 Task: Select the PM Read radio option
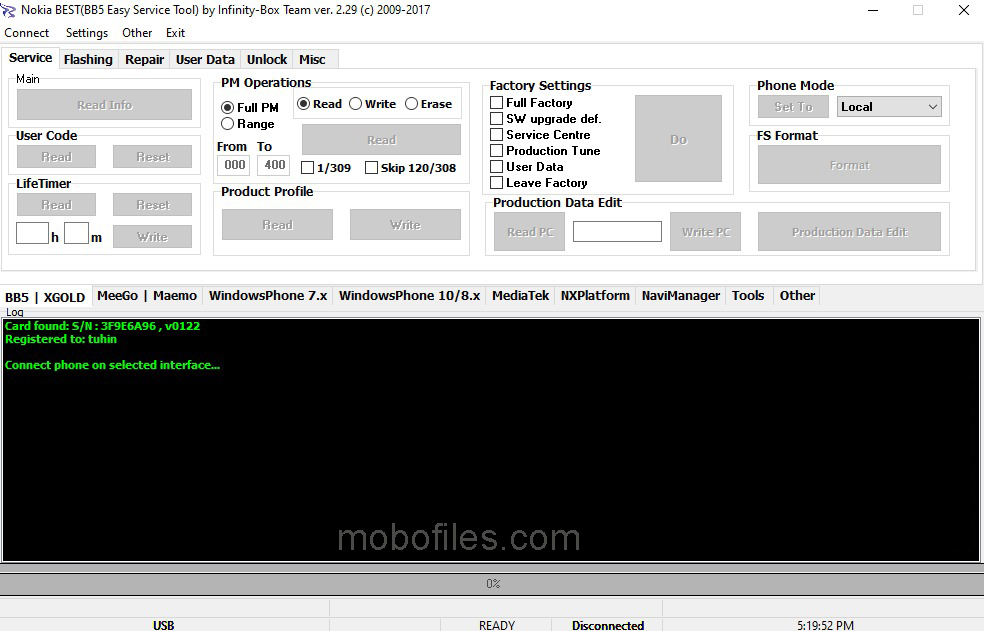point(319,104)
